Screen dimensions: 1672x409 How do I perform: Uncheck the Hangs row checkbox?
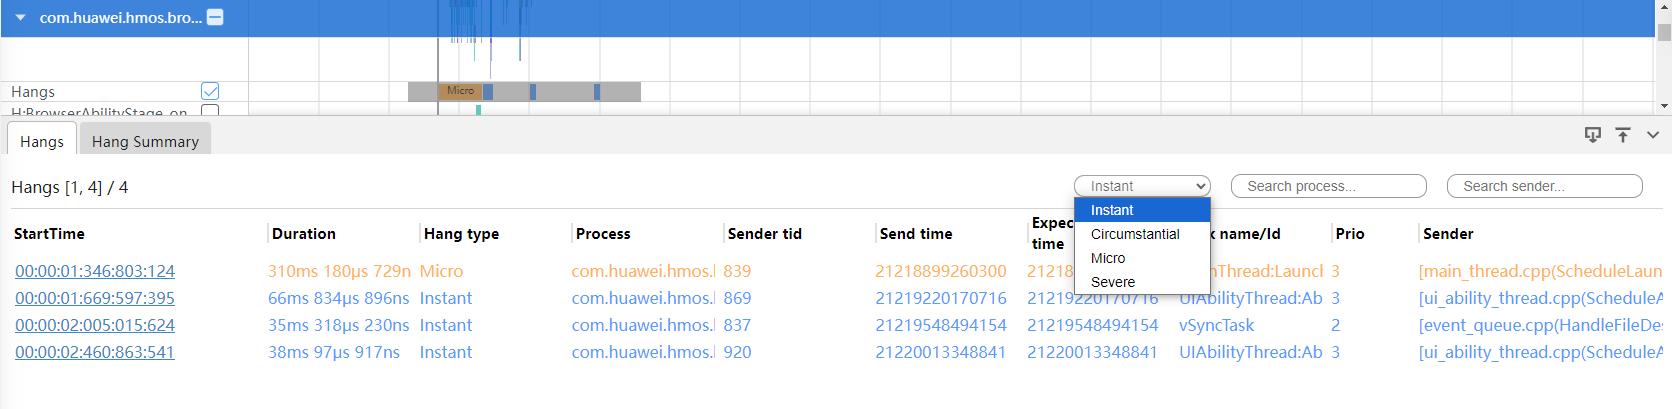click(x=210, y=91)
